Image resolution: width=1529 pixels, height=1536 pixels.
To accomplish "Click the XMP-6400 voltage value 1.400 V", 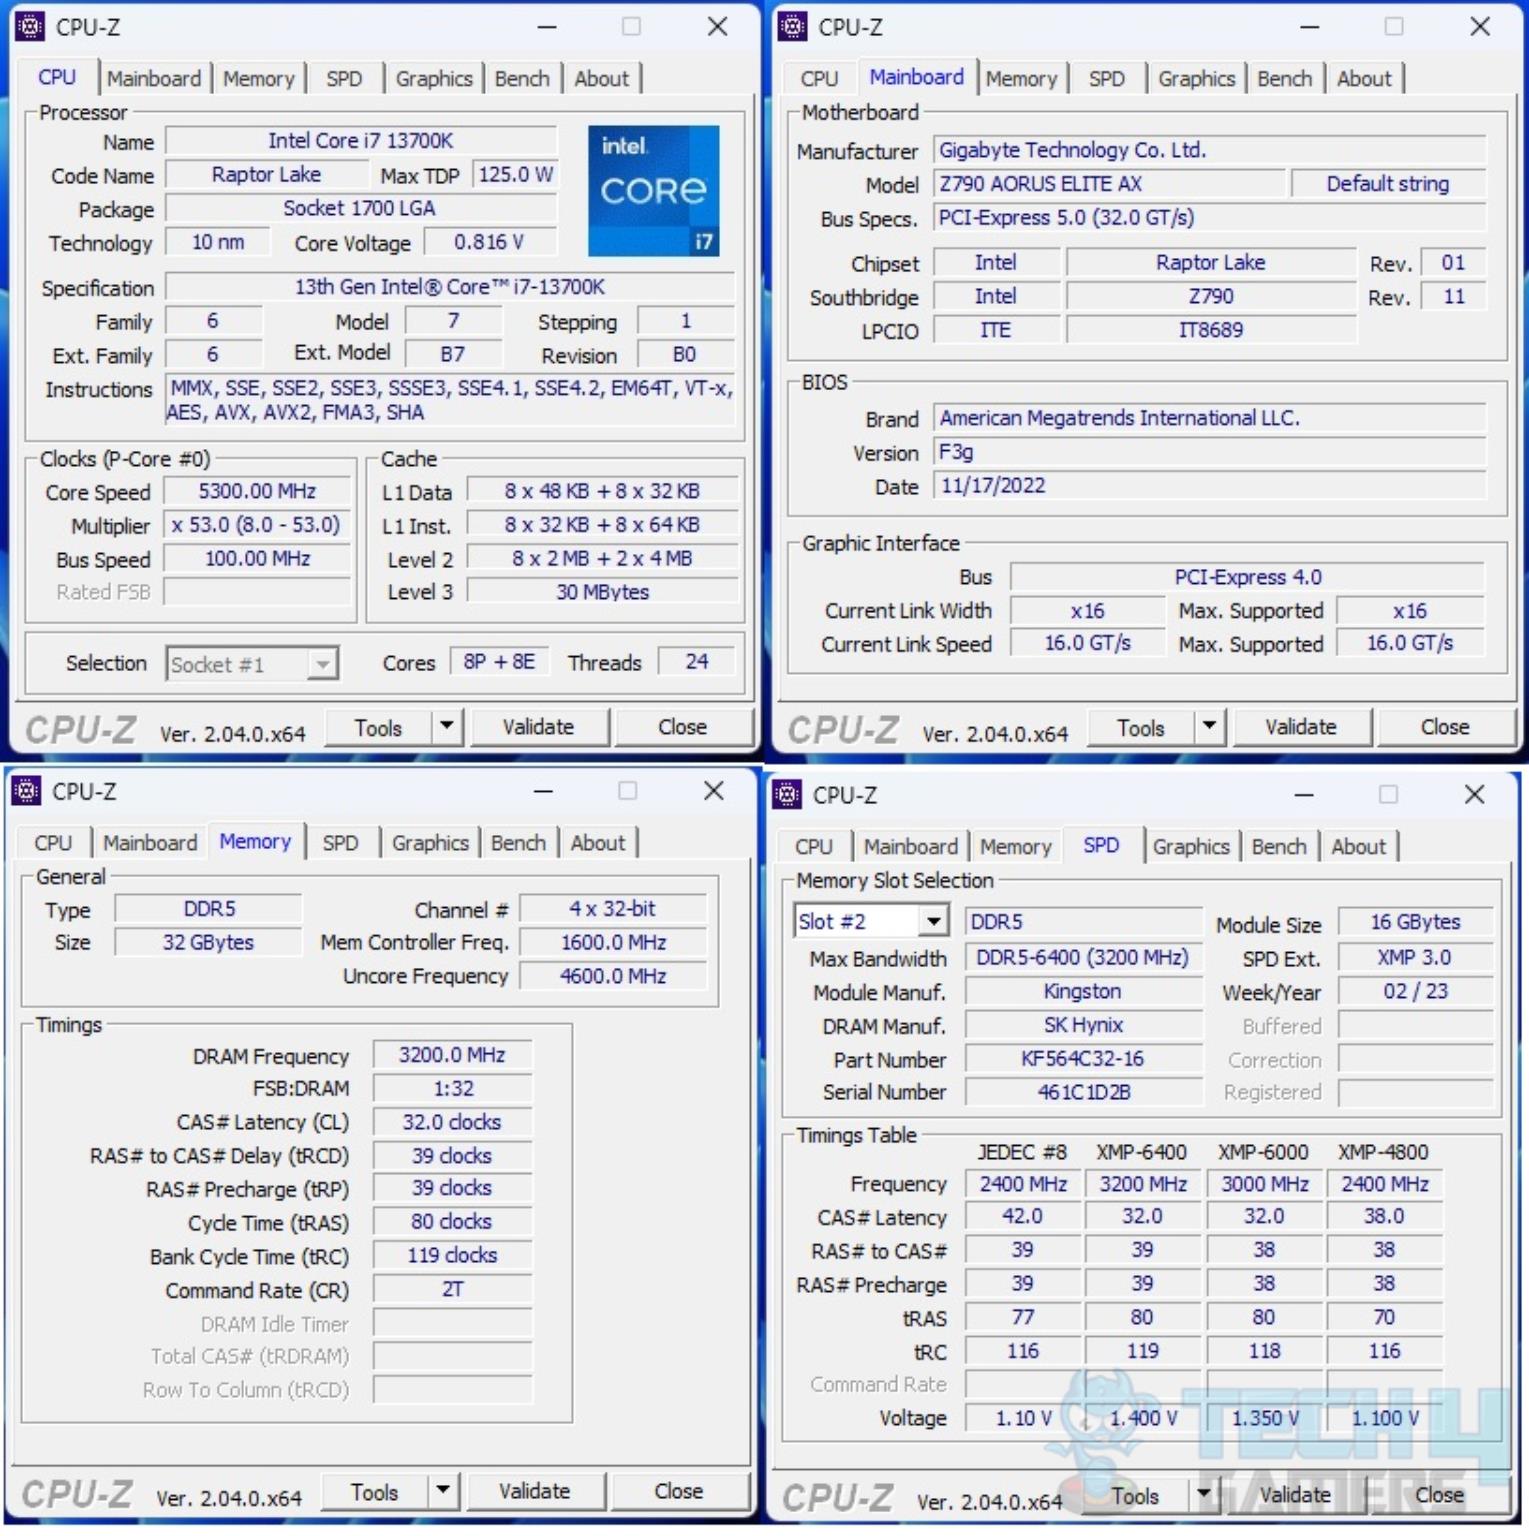I will click(x=1143, y=1418).
